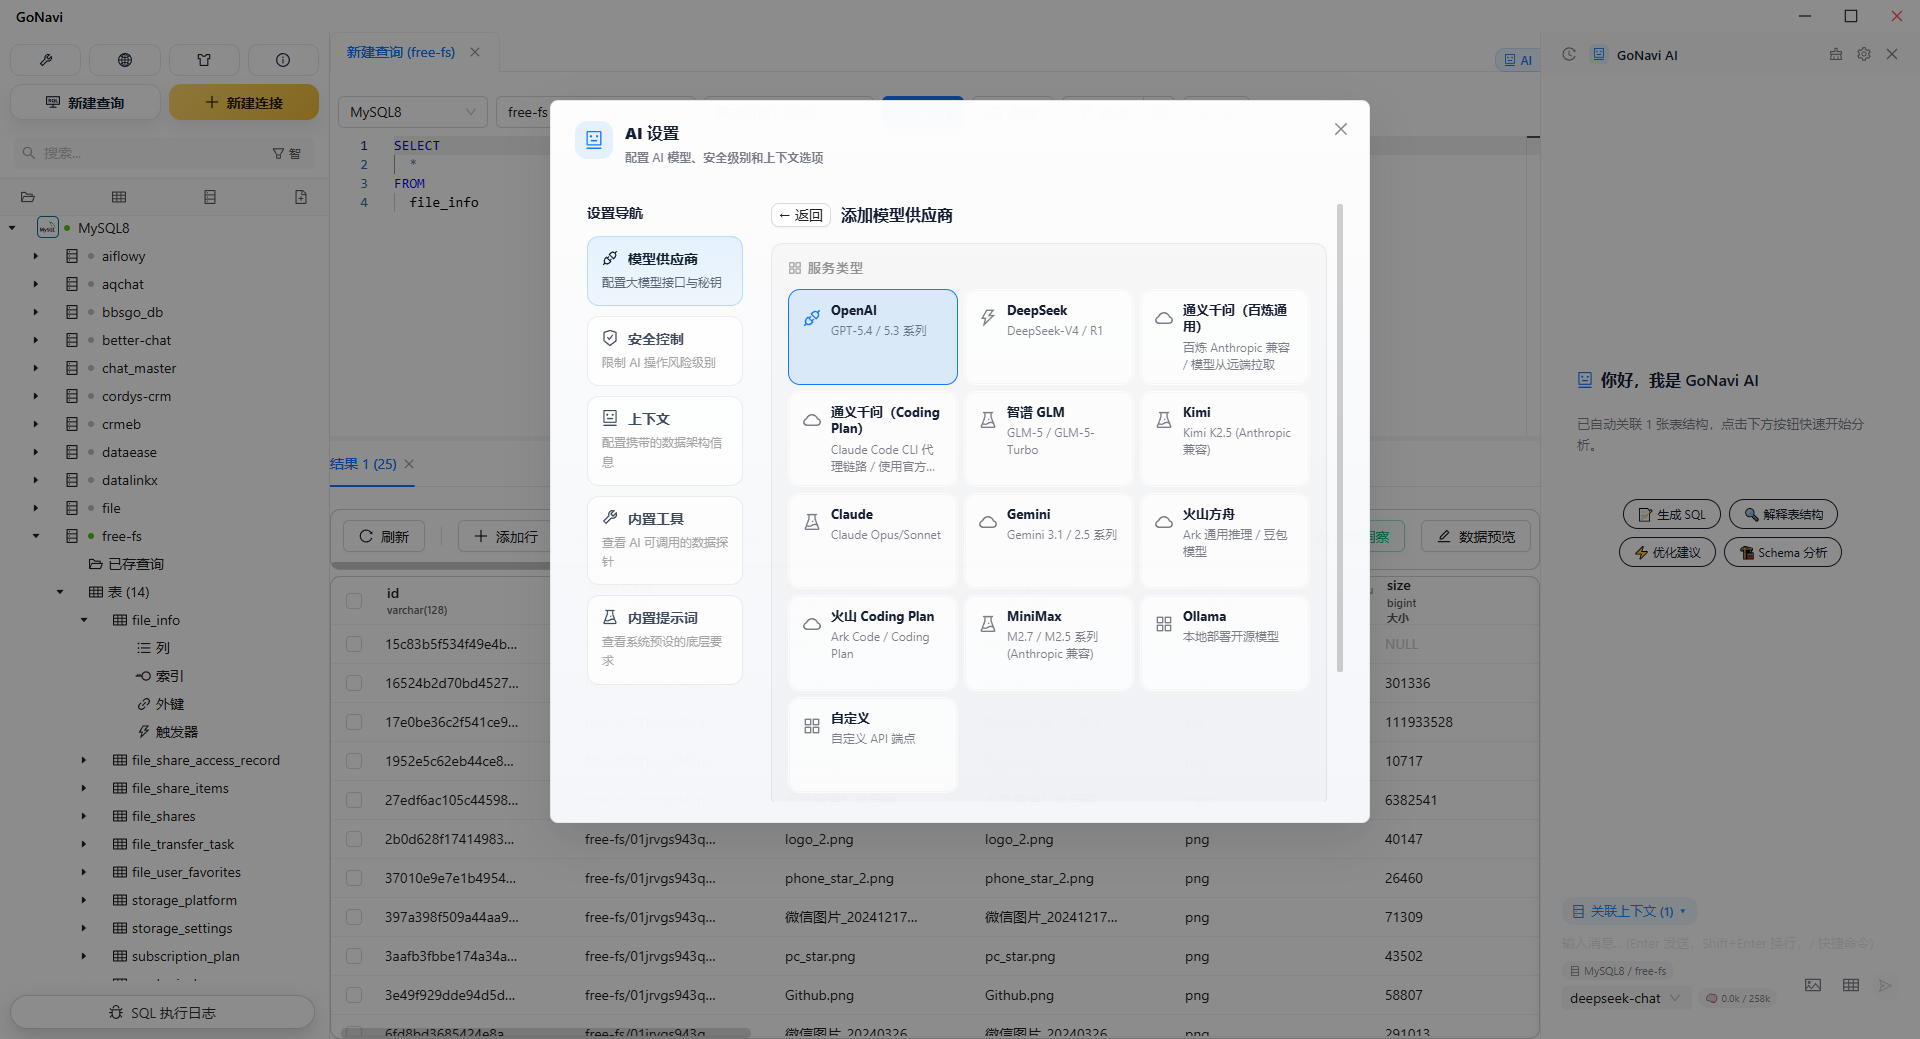
Task: Toggle the select-all checkbox in id header
Action: coord(354,601)
